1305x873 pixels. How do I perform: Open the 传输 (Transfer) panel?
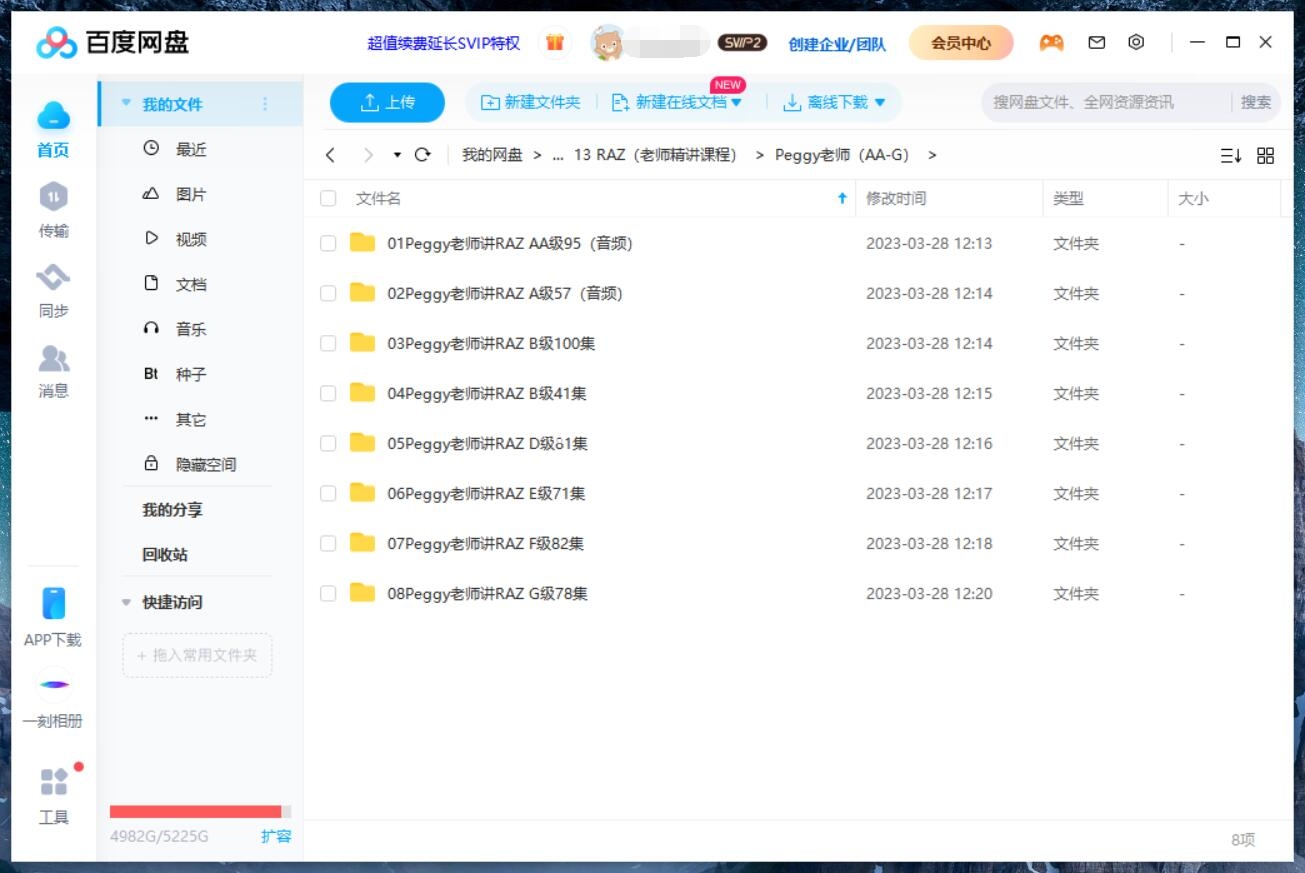point(53,210)
